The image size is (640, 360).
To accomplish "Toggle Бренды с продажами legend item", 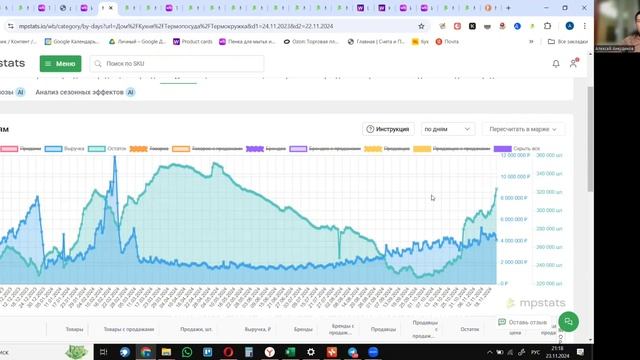I will point(325,149).
